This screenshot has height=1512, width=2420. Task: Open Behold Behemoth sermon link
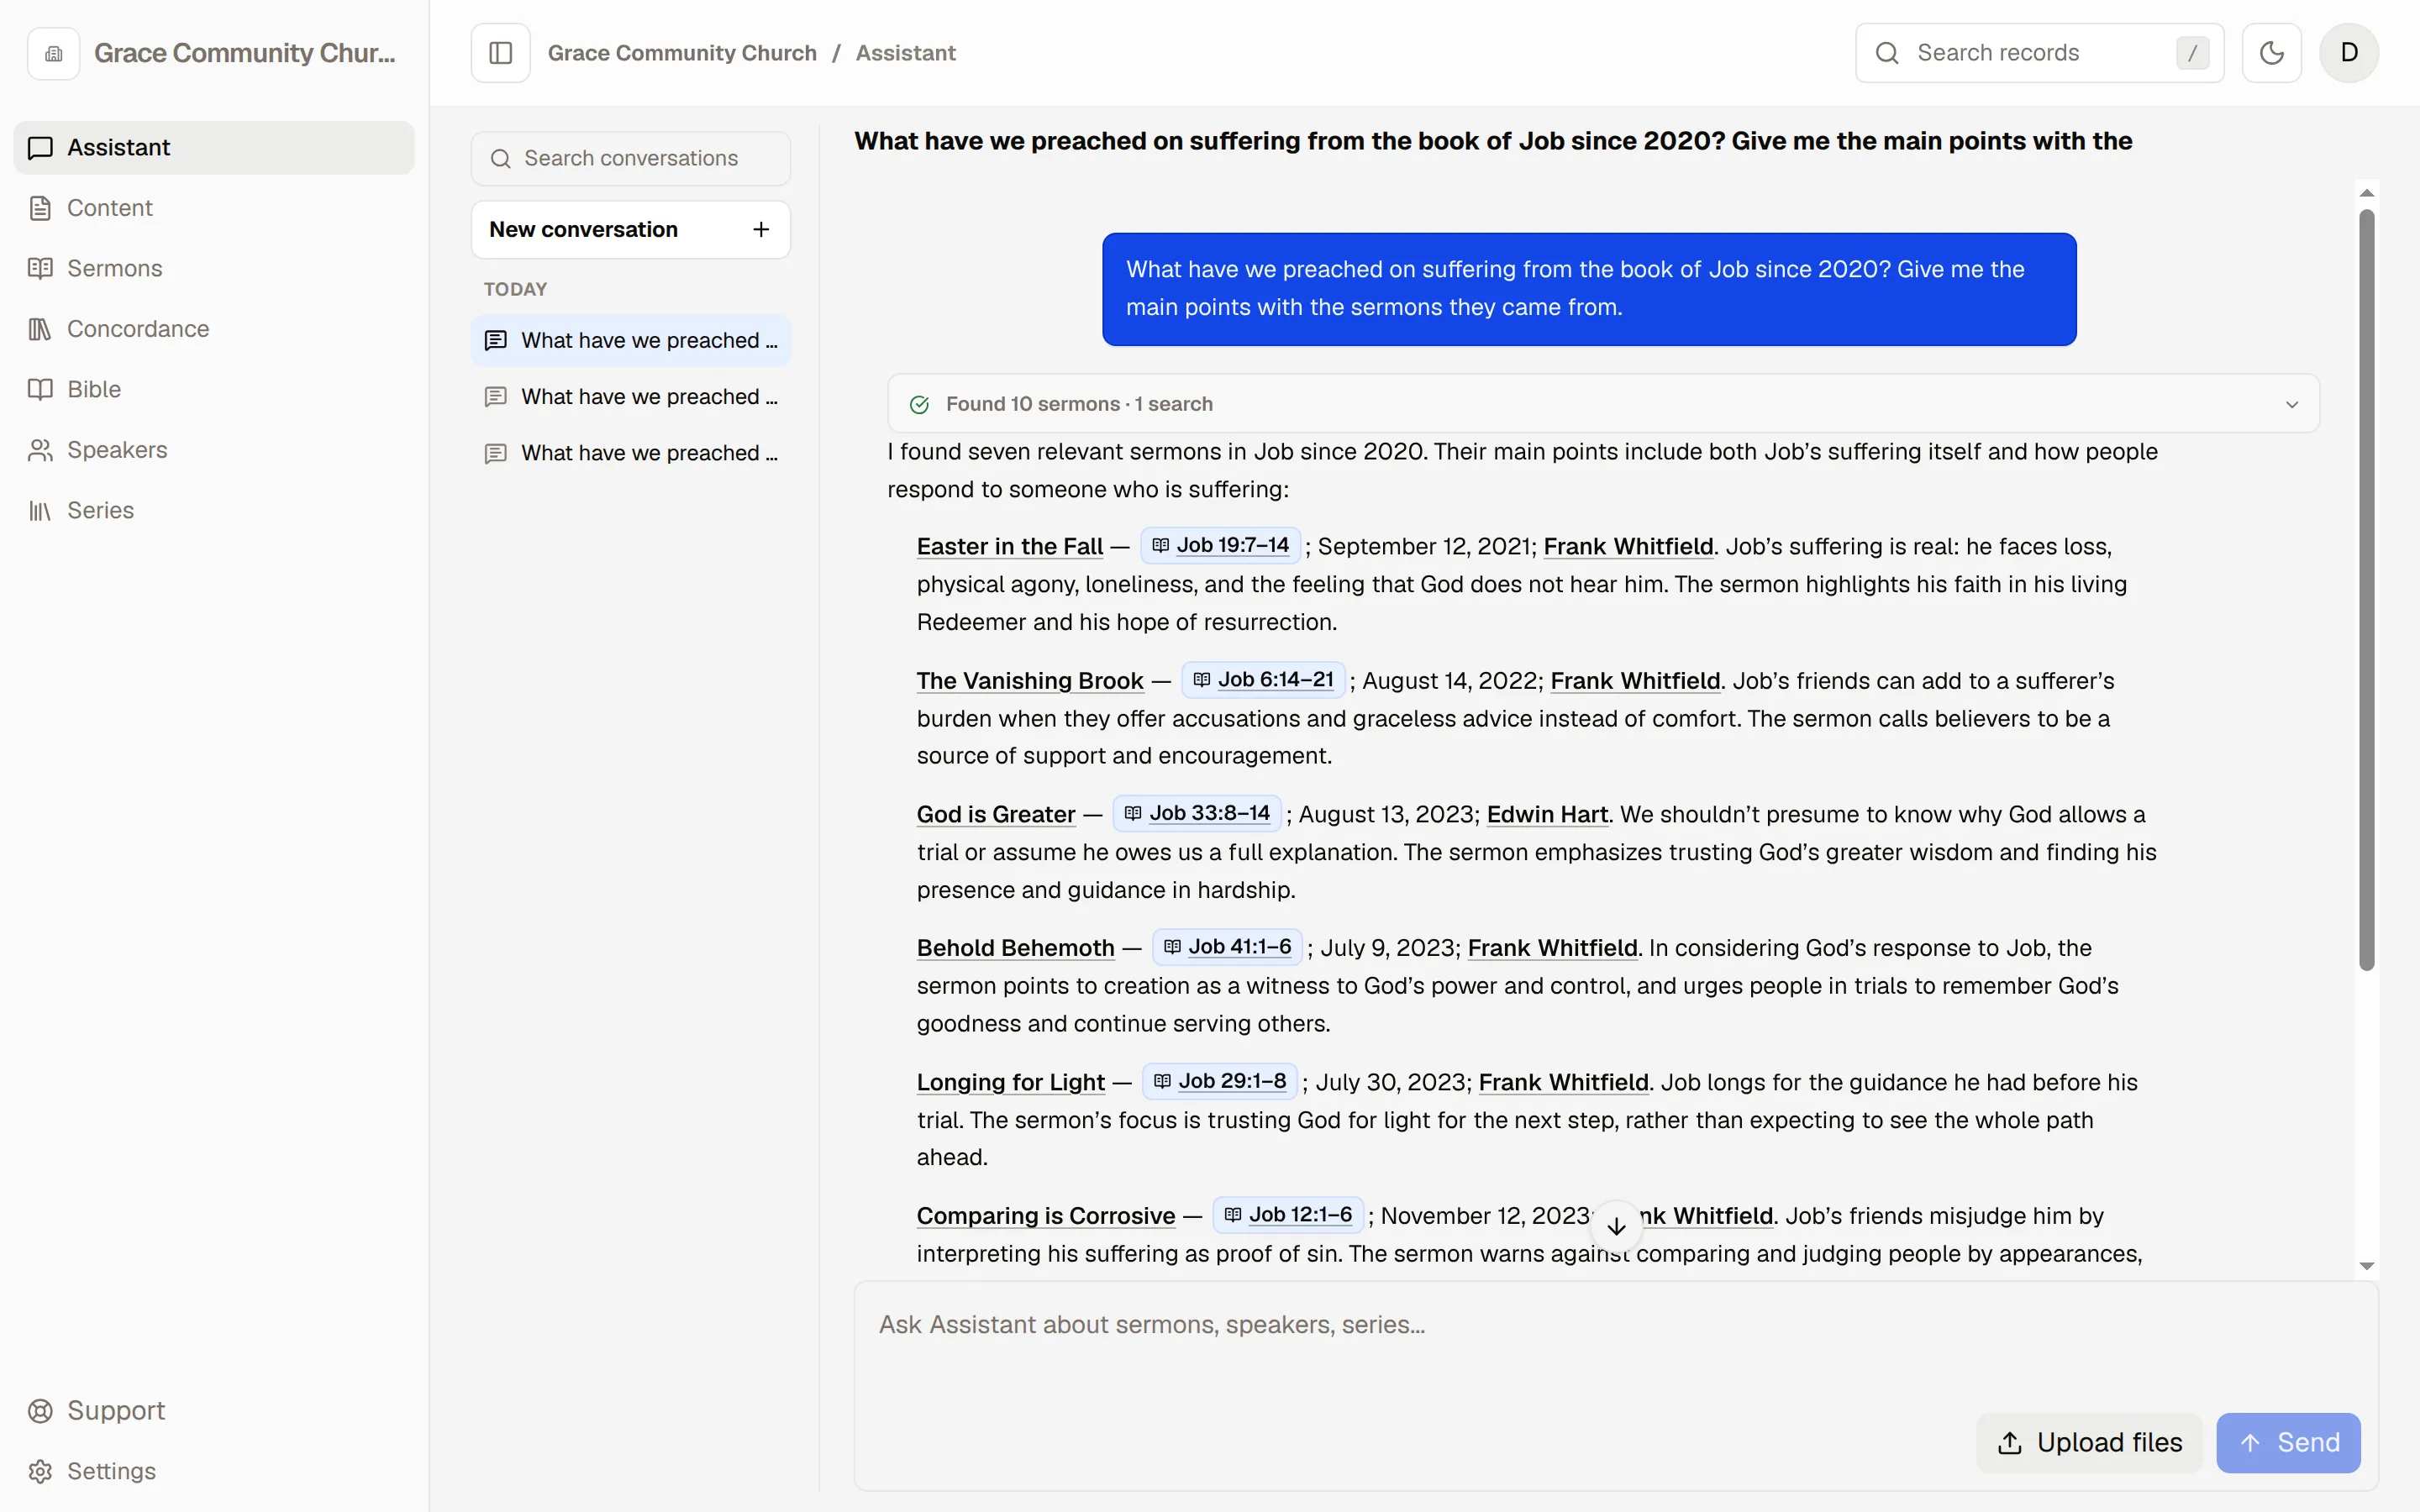coord(1015,948)
